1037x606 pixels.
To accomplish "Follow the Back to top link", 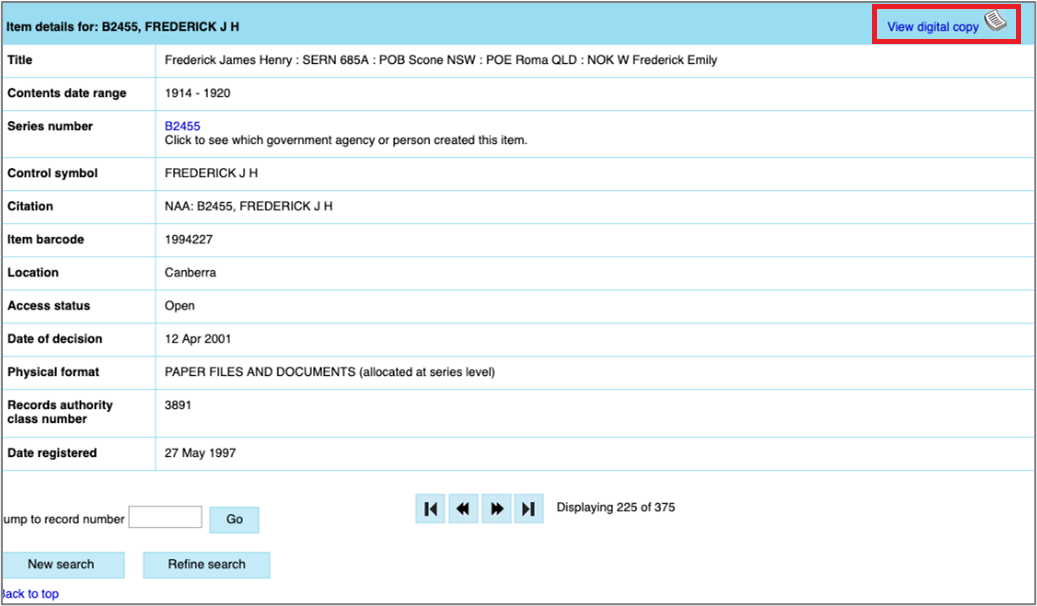I will 30,594.
